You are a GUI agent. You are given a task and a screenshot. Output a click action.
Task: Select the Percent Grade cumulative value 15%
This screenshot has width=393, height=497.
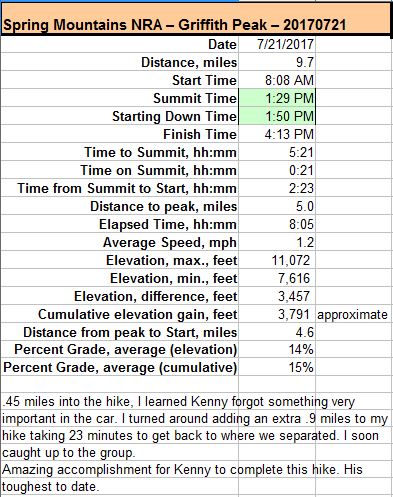pos(277,368)
